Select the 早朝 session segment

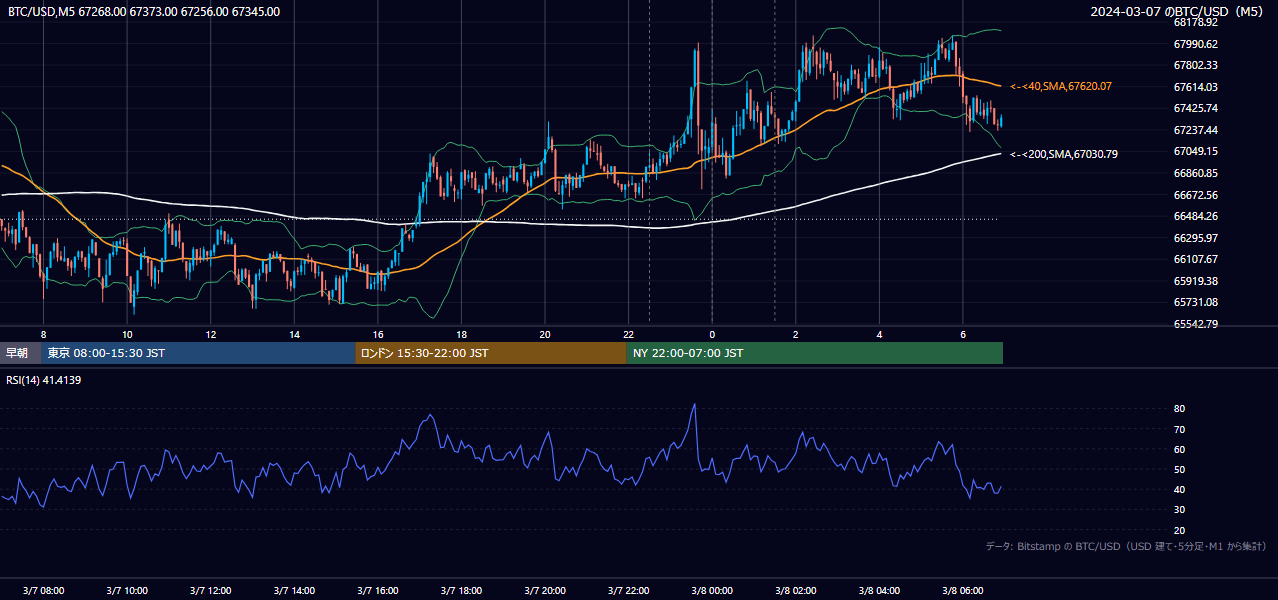click(20, 353)
